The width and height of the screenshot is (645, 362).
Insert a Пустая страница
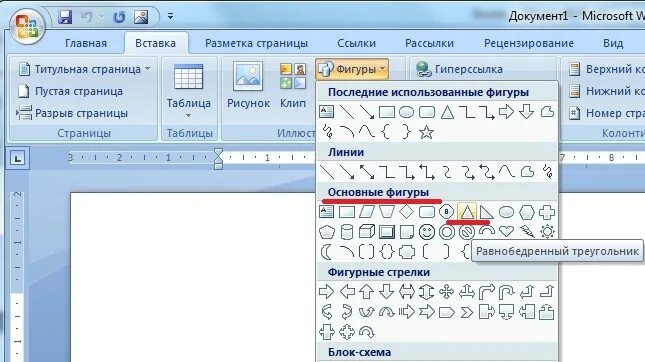pyautogui.click(x=70, y=91)
